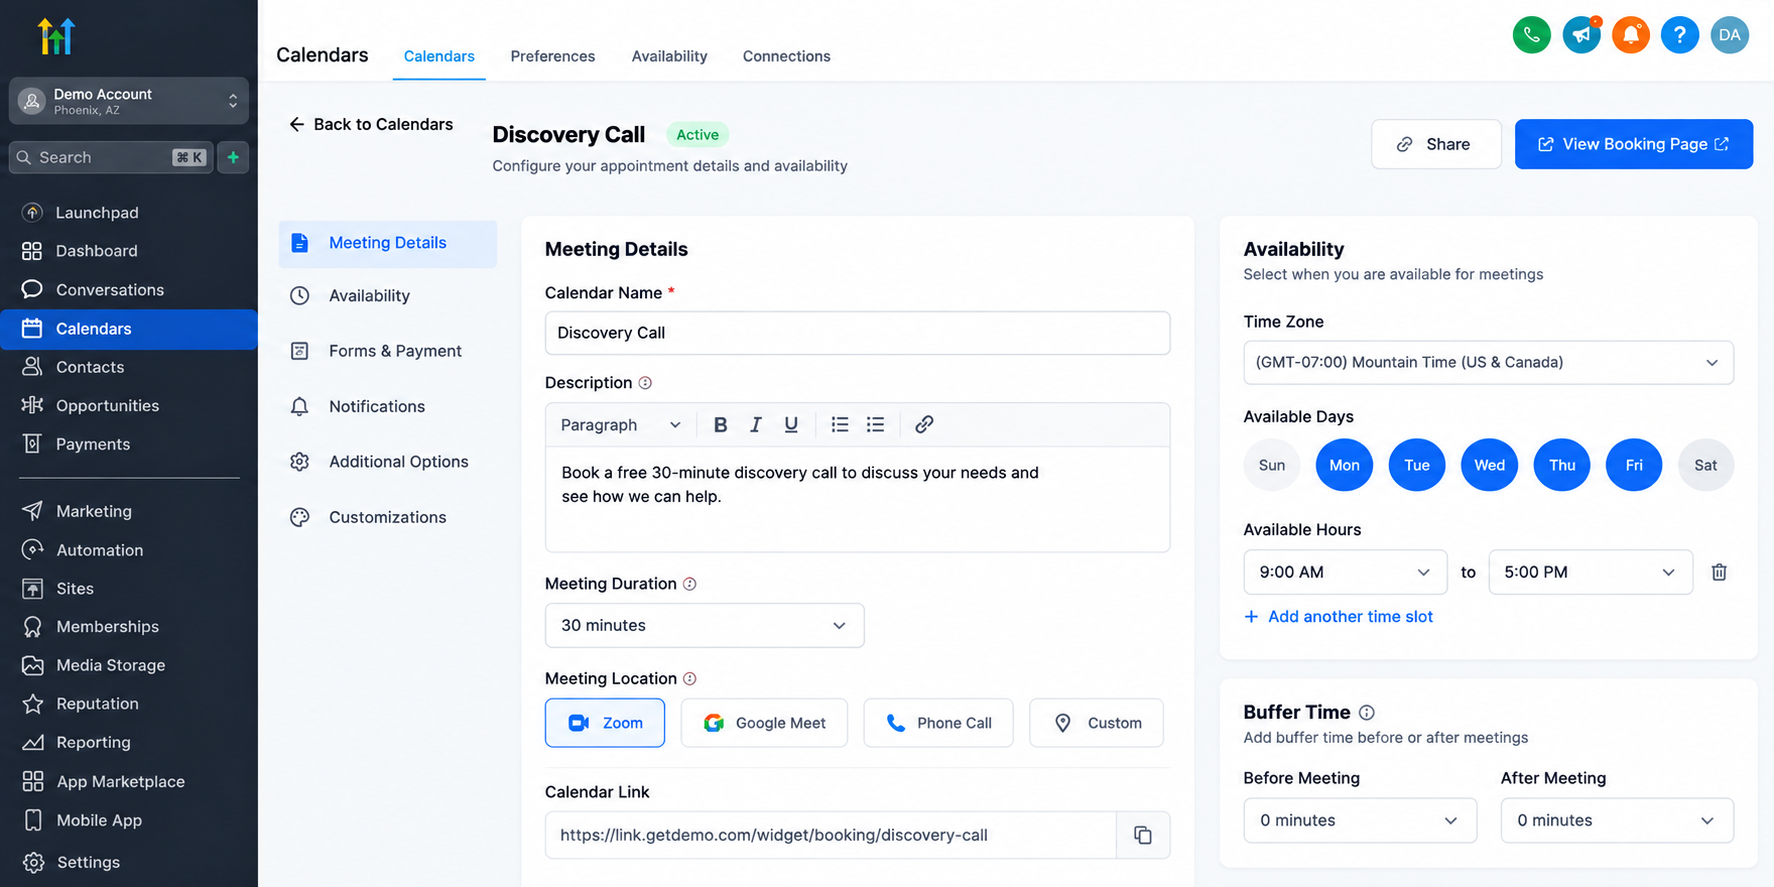Open the Paragraph style dropdown
1774x887 pixels.
tap(620, 425)
